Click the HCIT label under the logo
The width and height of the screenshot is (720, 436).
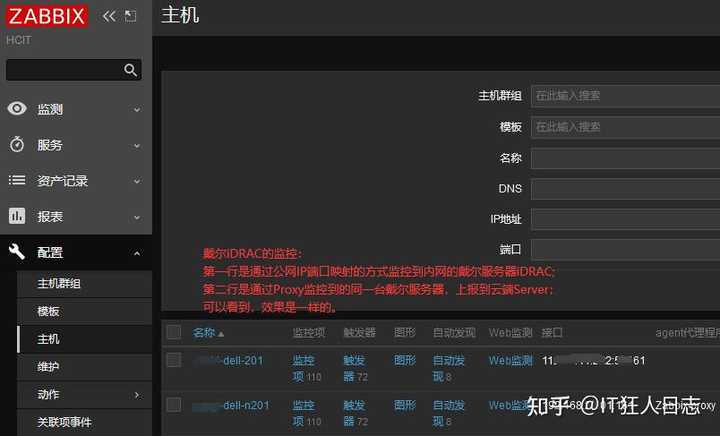click(x=18, y=40)
